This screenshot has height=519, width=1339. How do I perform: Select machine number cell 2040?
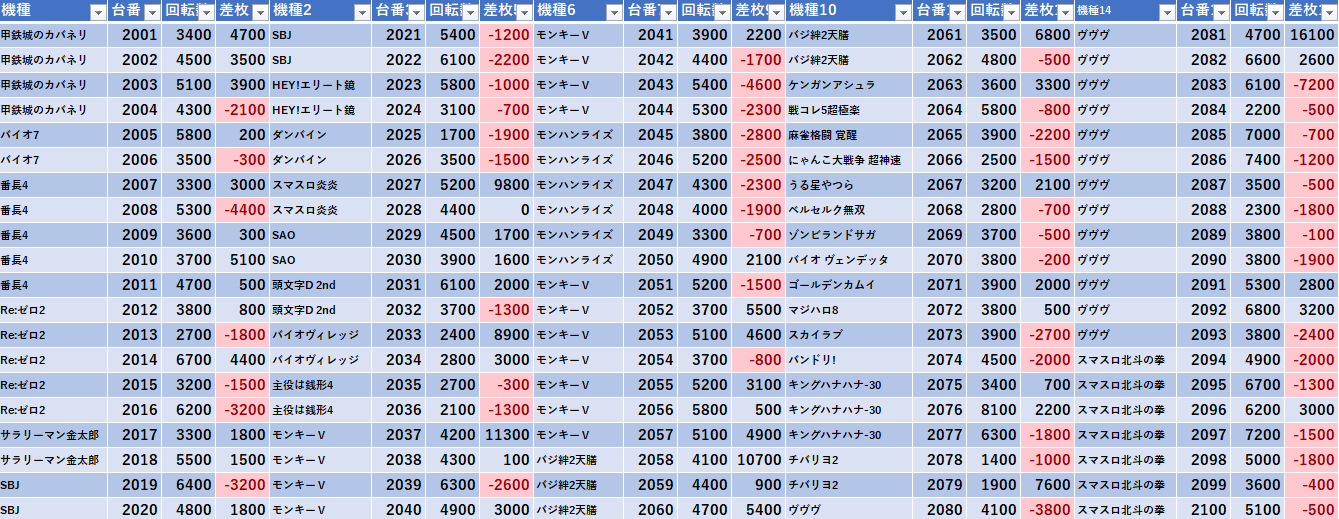[x=398, y=509]
